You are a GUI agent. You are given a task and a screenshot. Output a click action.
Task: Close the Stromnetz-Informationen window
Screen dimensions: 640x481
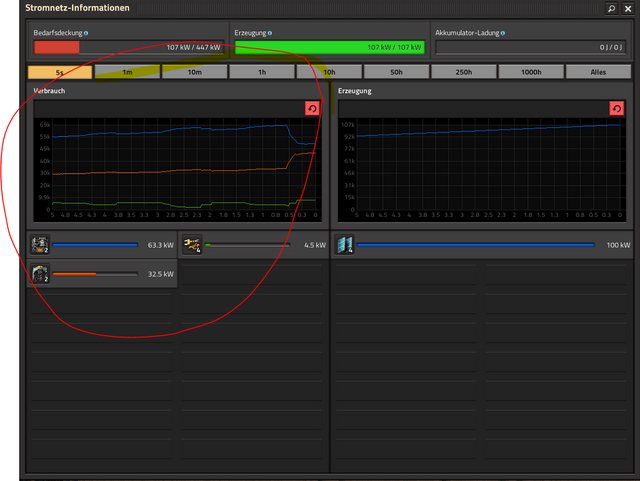point(628,8)
